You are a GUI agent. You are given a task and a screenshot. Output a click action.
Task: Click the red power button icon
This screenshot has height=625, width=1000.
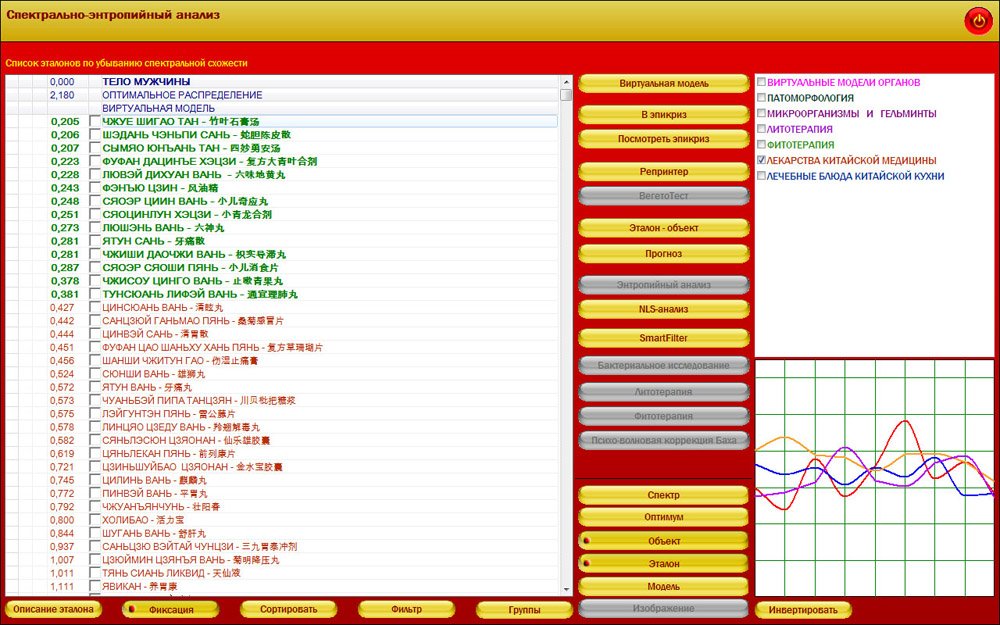976,20
